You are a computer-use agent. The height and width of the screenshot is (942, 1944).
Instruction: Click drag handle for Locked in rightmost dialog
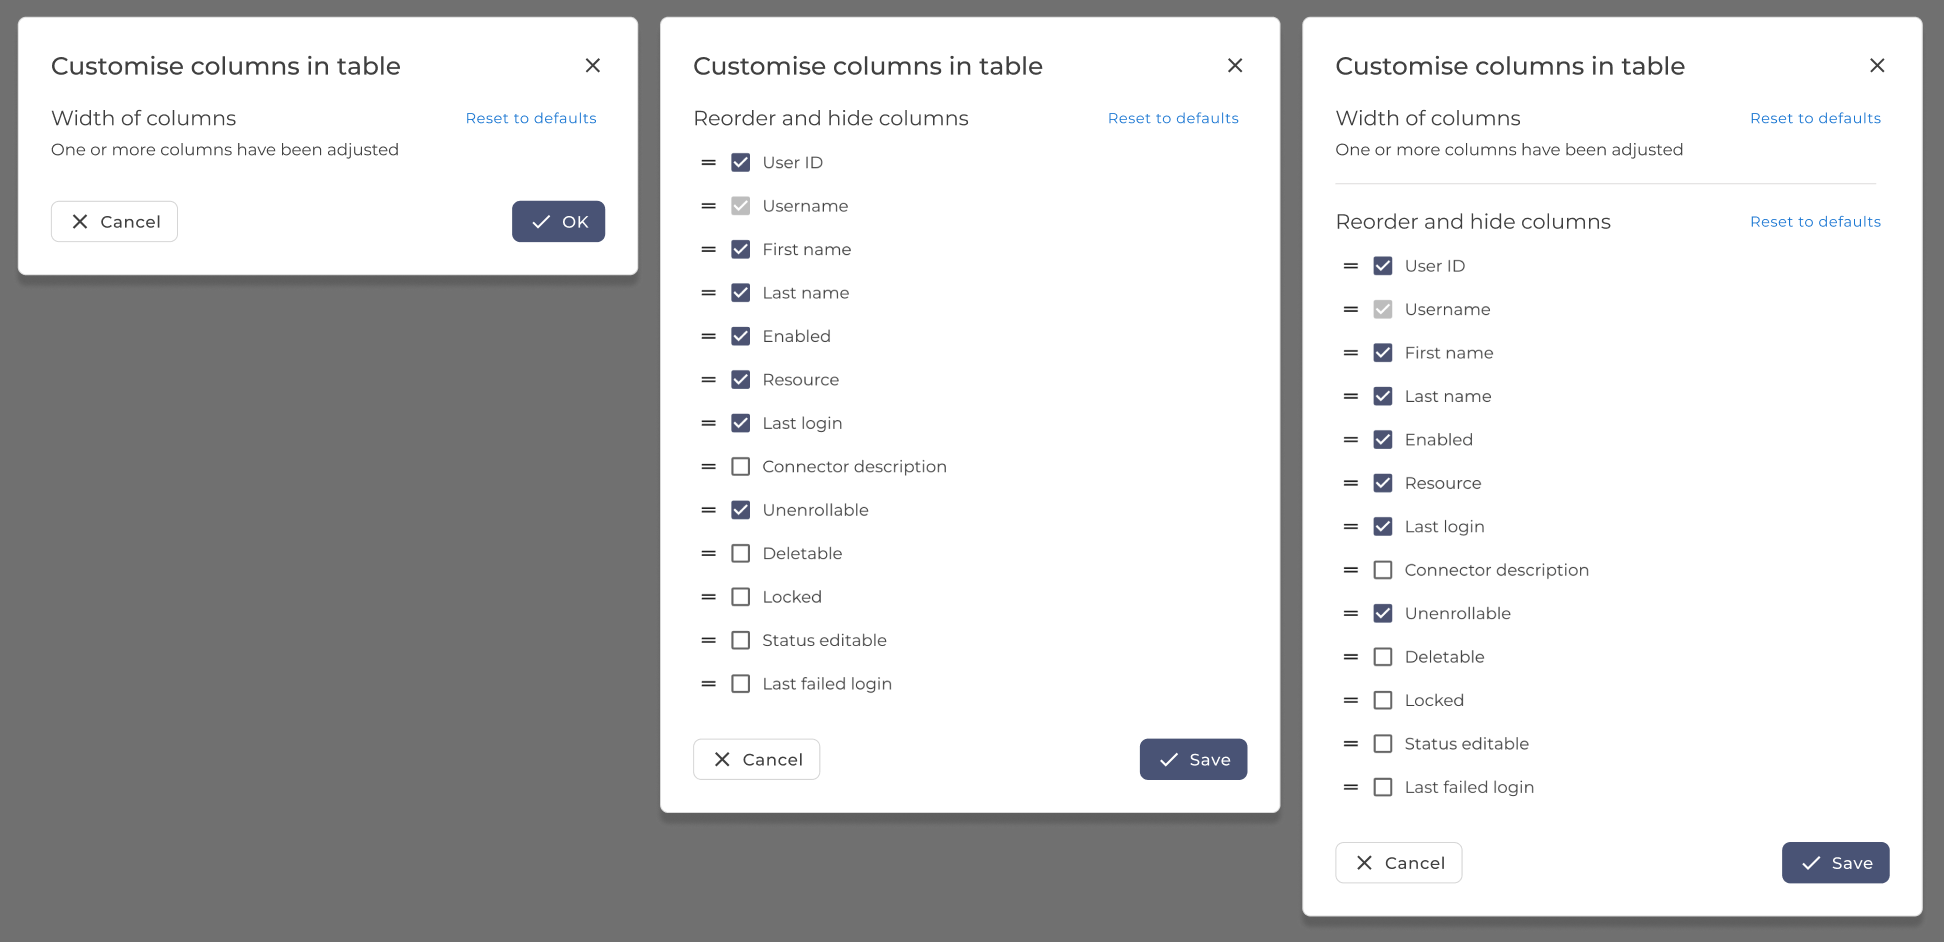(1350, 700)
